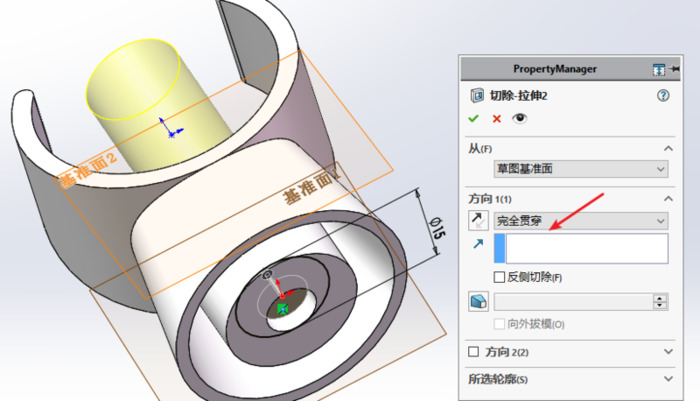The image size is (700, 401).
Task: Collapse the 从(F) section
Action: [668, 148]
